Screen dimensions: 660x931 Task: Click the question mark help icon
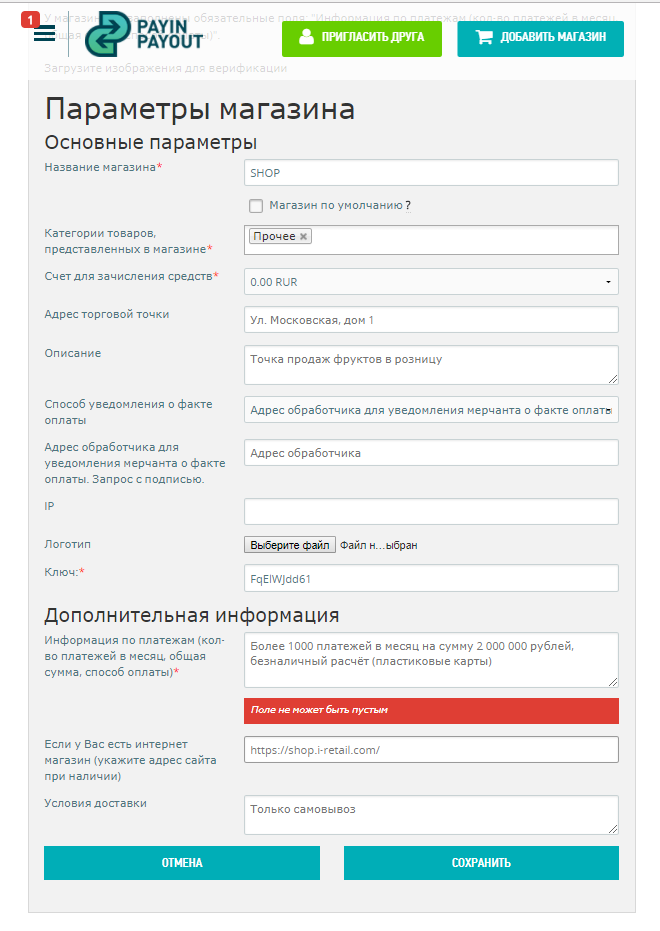[408, 206]
